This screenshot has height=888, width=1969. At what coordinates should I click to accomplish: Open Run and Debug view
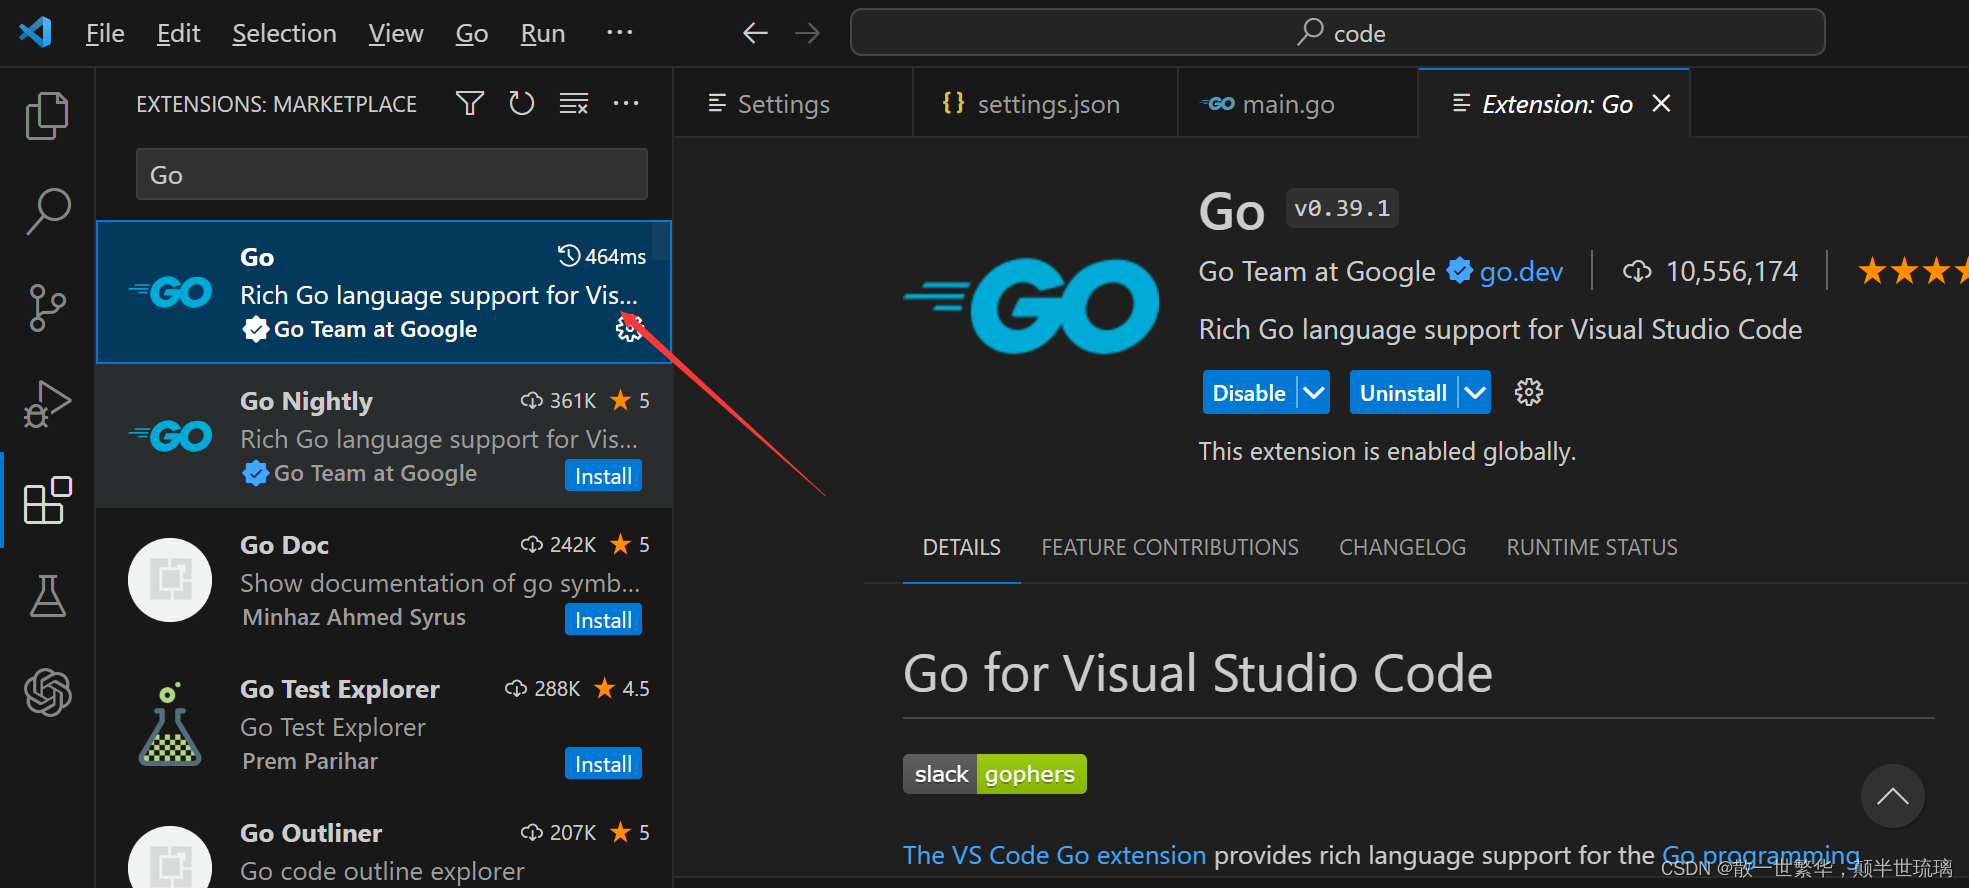pyautogui.click(x=47, y=404)
